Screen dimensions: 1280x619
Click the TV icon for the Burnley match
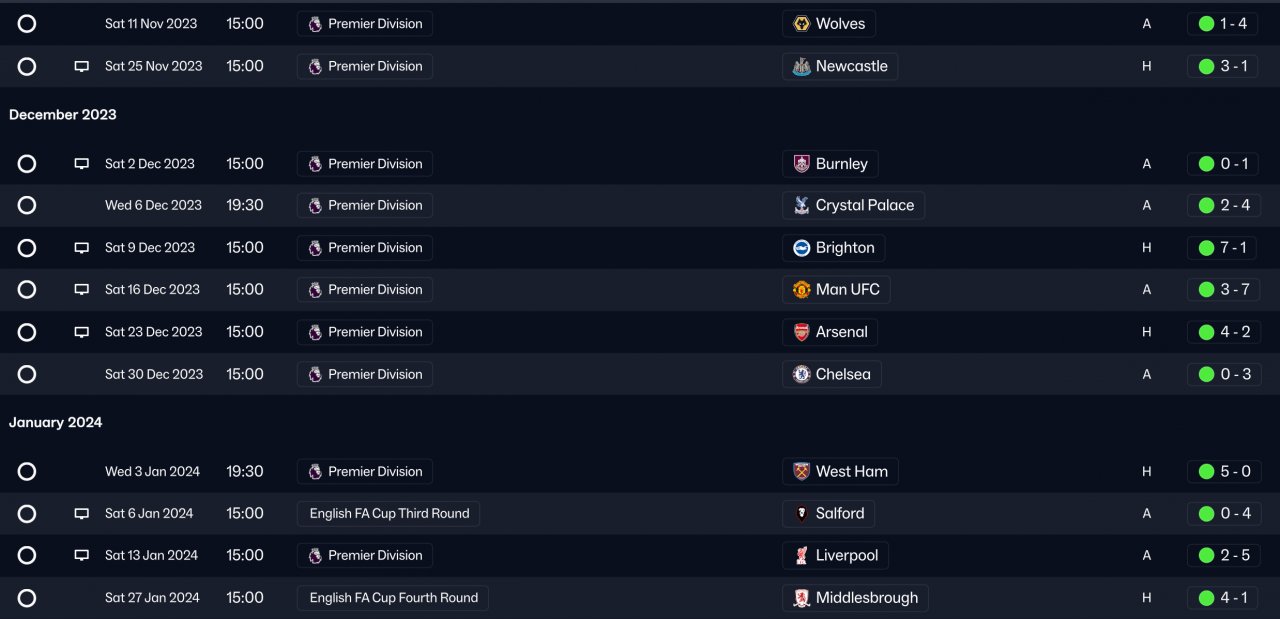pos(82,164)
